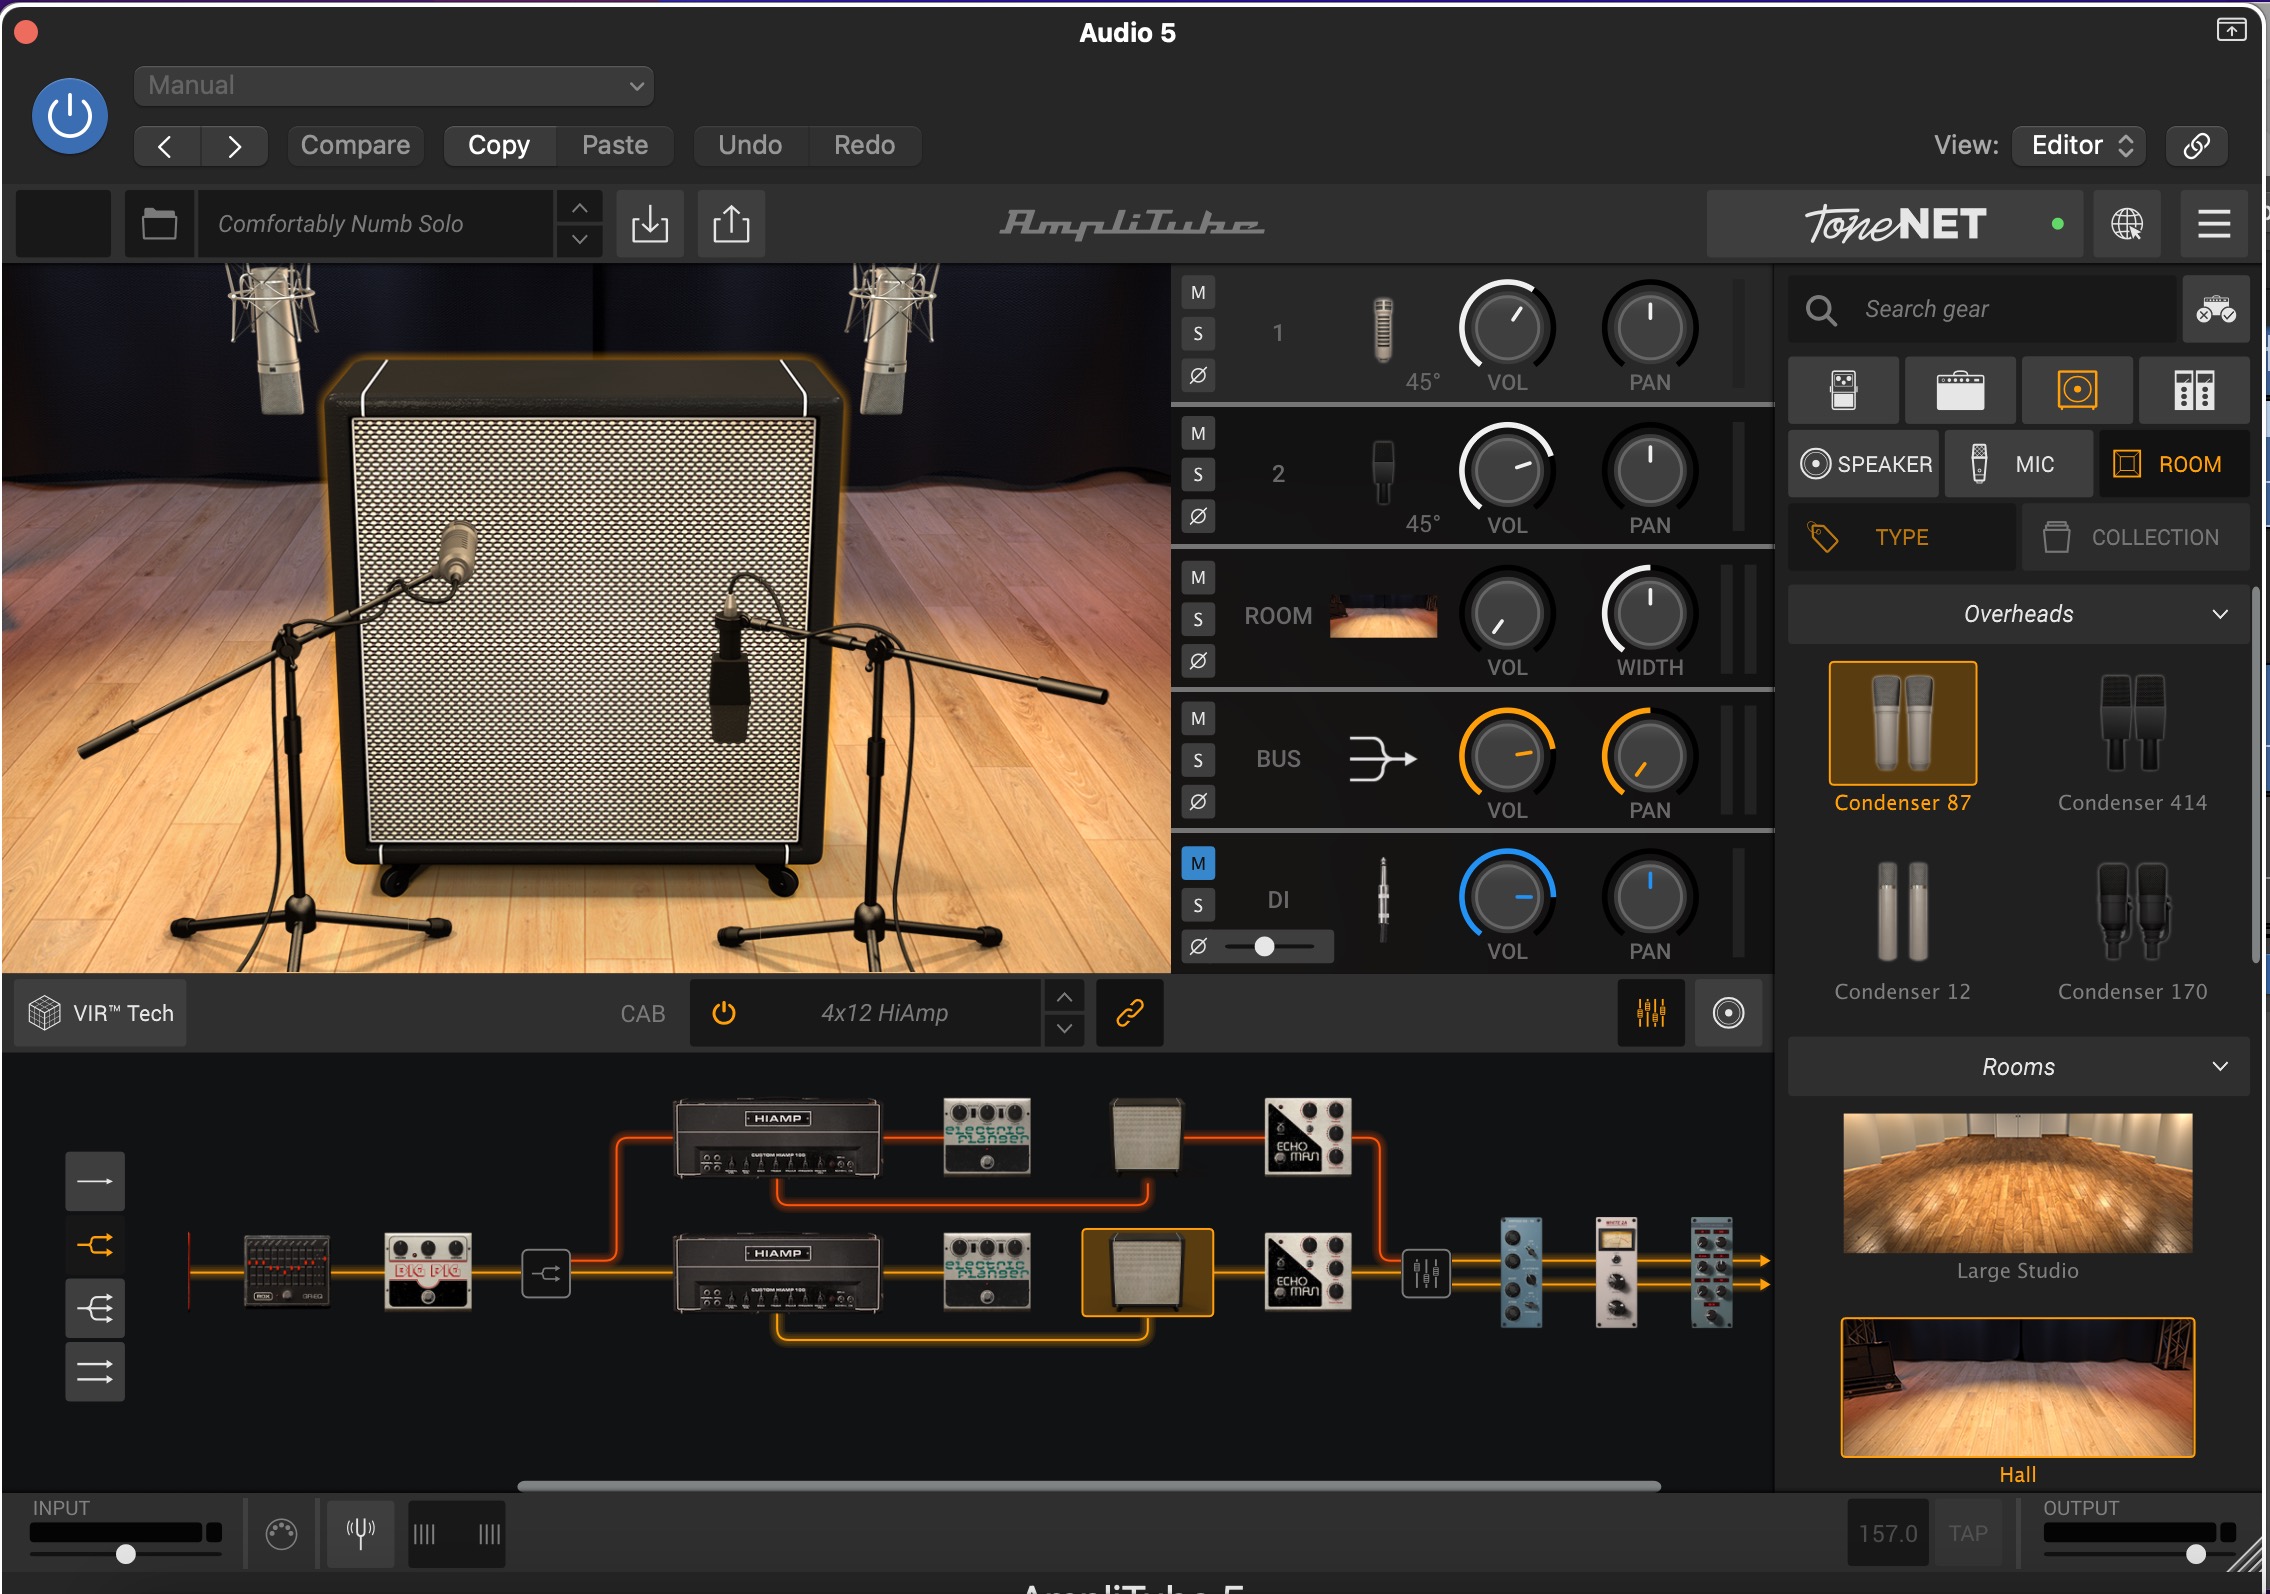Solo the ROOM channel

pos(1198,619)
